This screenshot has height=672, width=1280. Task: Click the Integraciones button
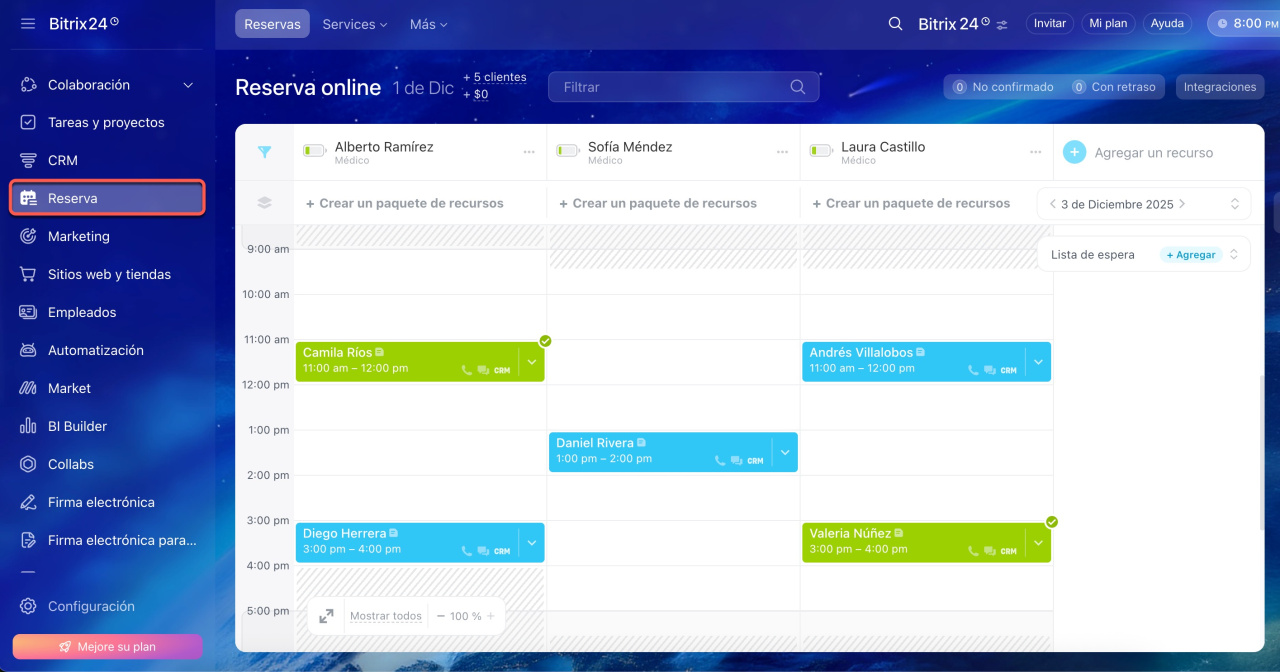(x=1219, y=87)
